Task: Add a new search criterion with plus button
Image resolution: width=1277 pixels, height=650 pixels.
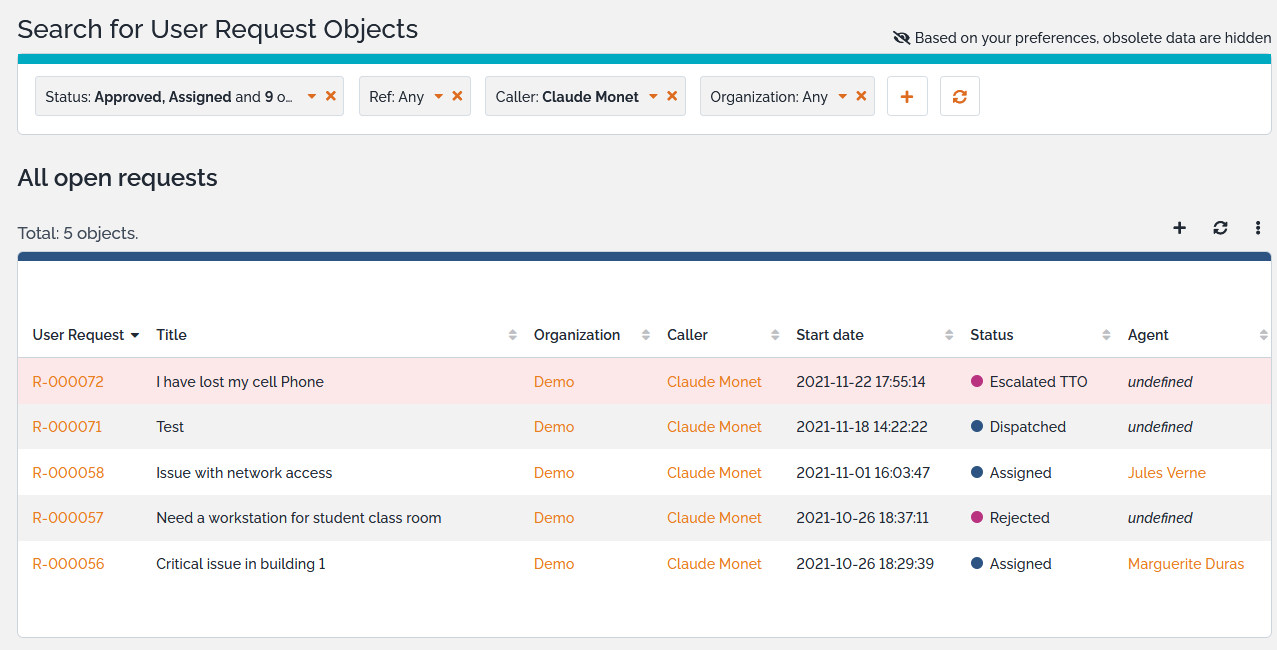Action: [x=907, y=97]
